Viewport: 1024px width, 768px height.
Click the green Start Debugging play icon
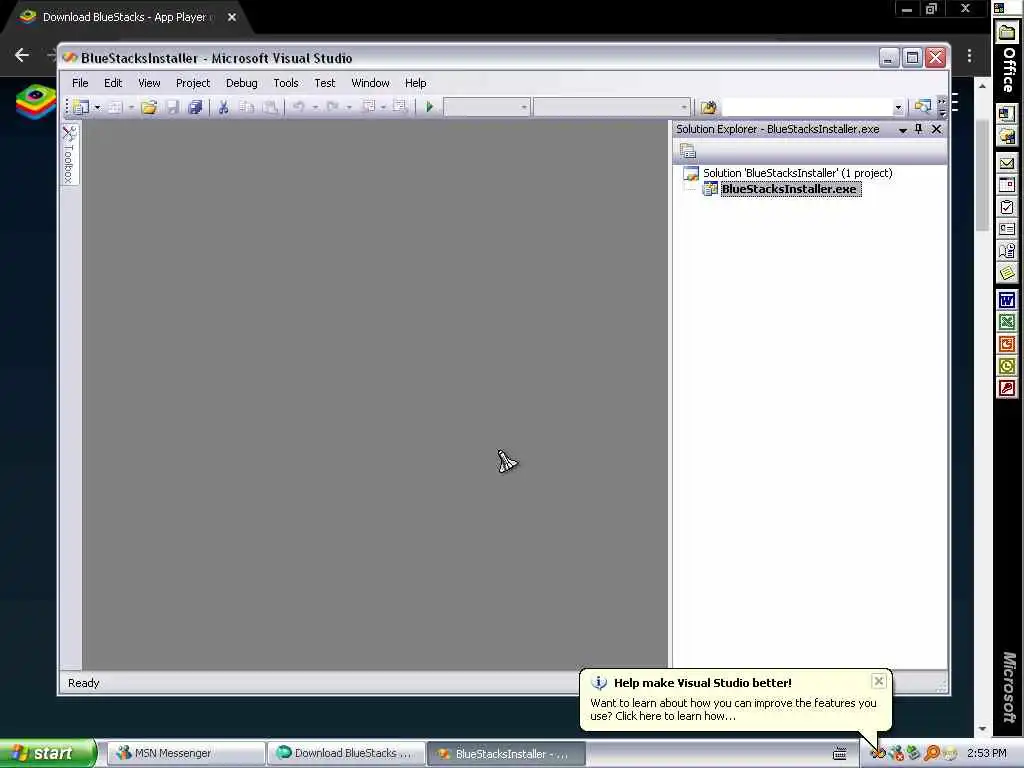[430, 107]
